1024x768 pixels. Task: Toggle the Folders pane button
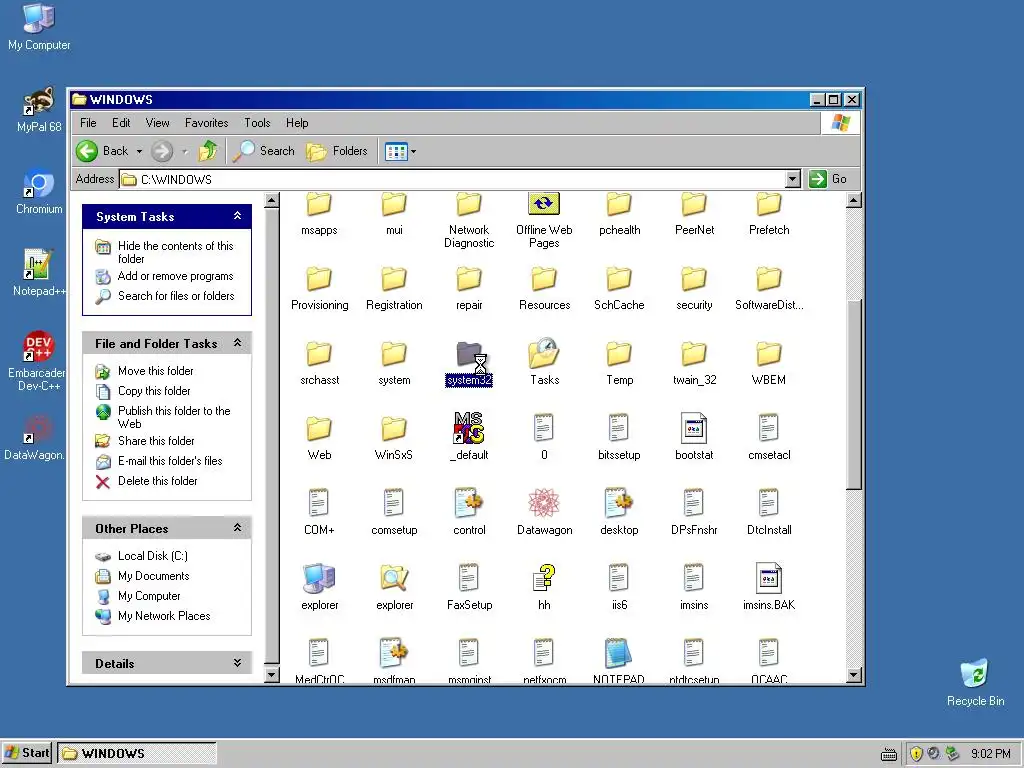(x=337, y=151)
